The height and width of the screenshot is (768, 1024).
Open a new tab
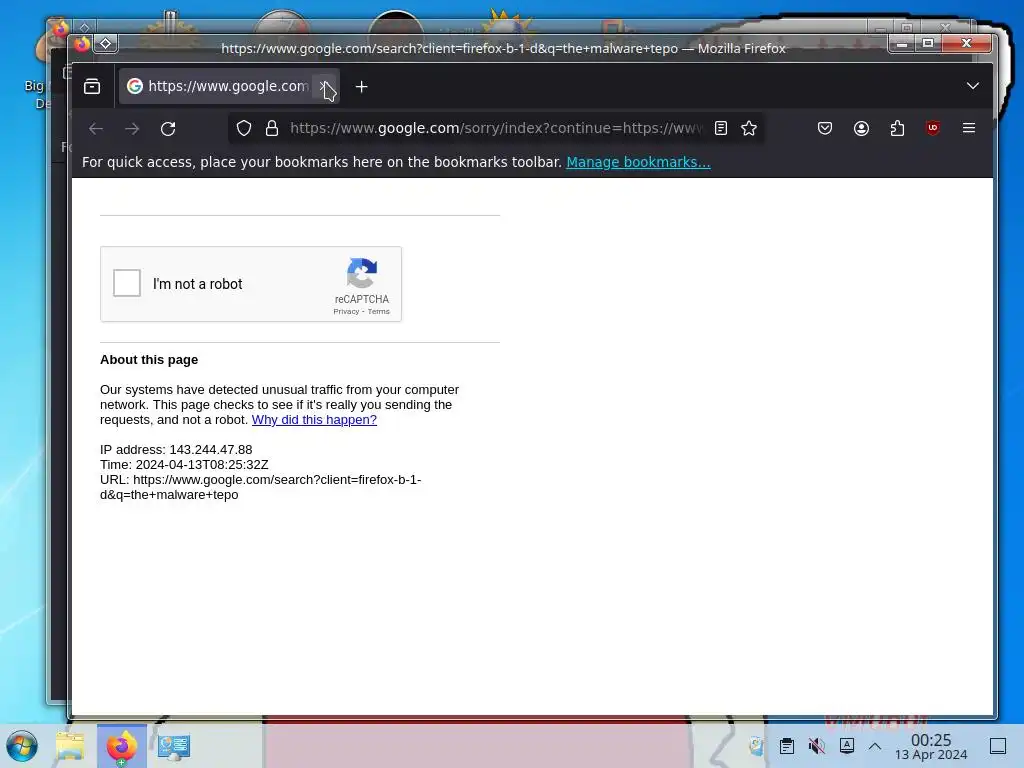(x=361, y=86)
